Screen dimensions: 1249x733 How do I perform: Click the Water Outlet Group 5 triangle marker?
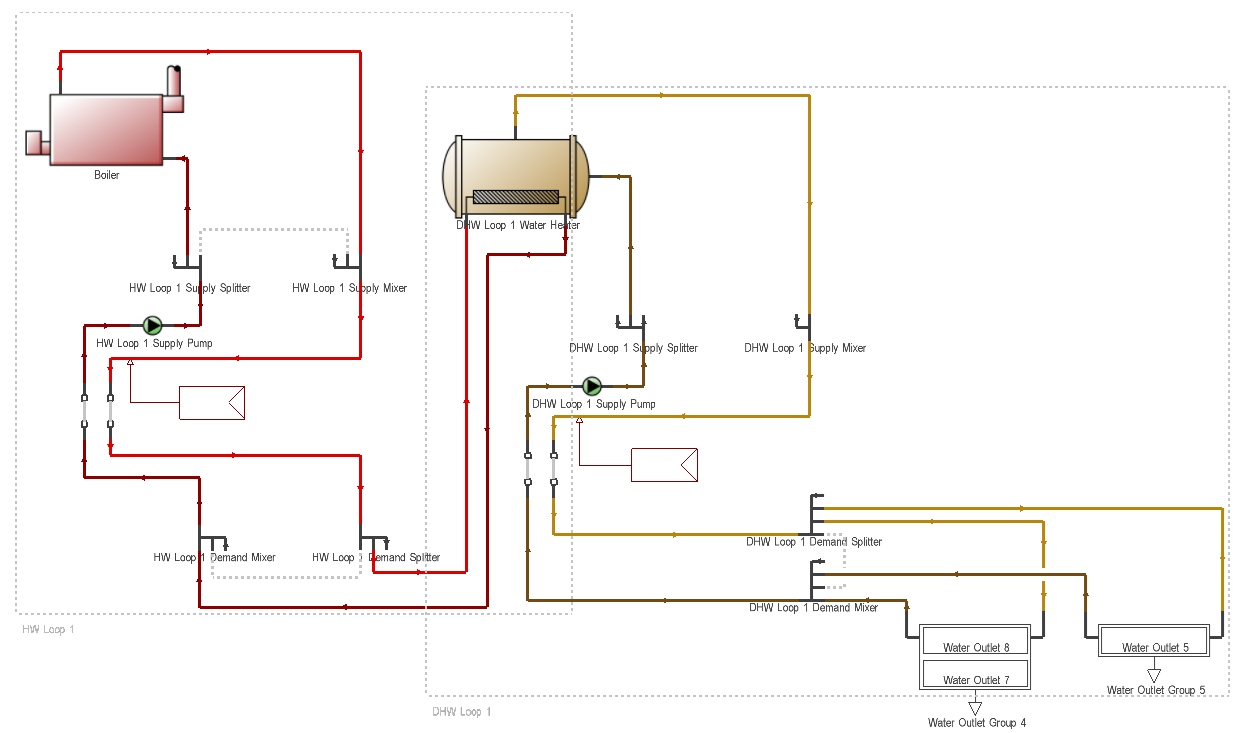coord(1154,675)
